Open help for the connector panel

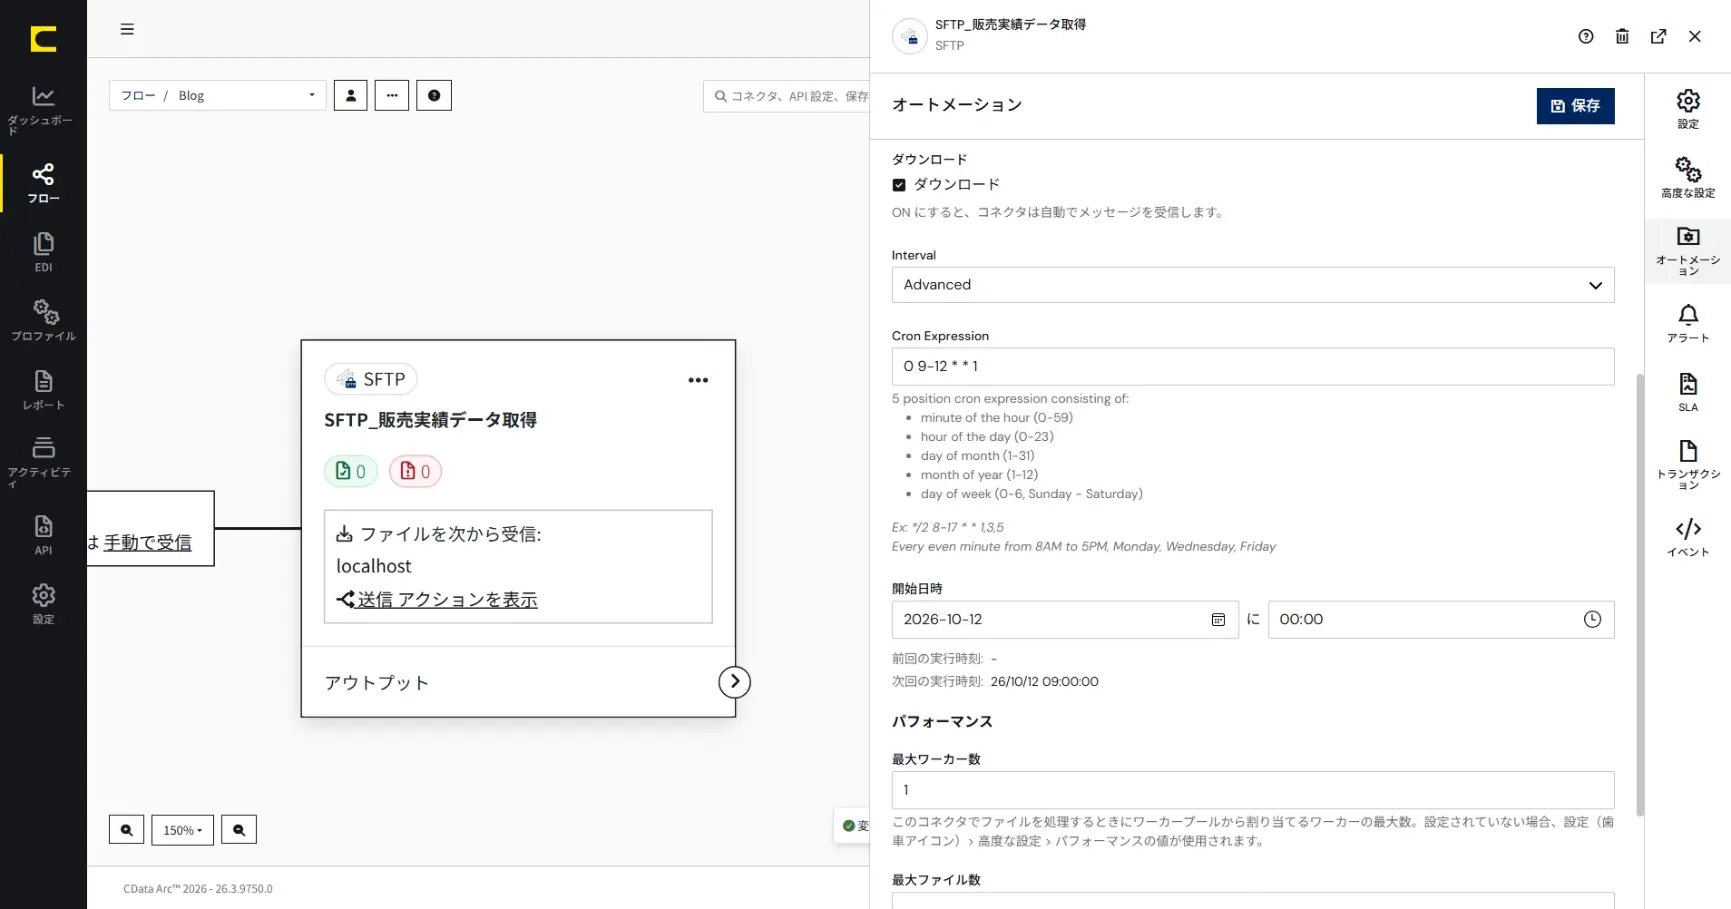click(x=1586, y=36)
